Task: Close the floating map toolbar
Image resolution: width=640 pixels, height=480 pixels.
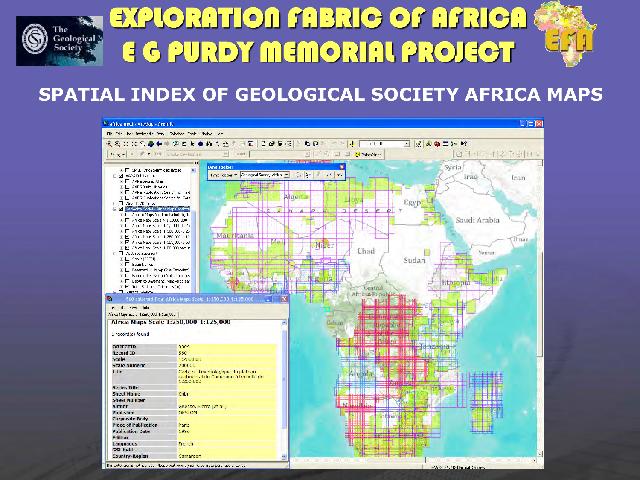Action: 341,166
